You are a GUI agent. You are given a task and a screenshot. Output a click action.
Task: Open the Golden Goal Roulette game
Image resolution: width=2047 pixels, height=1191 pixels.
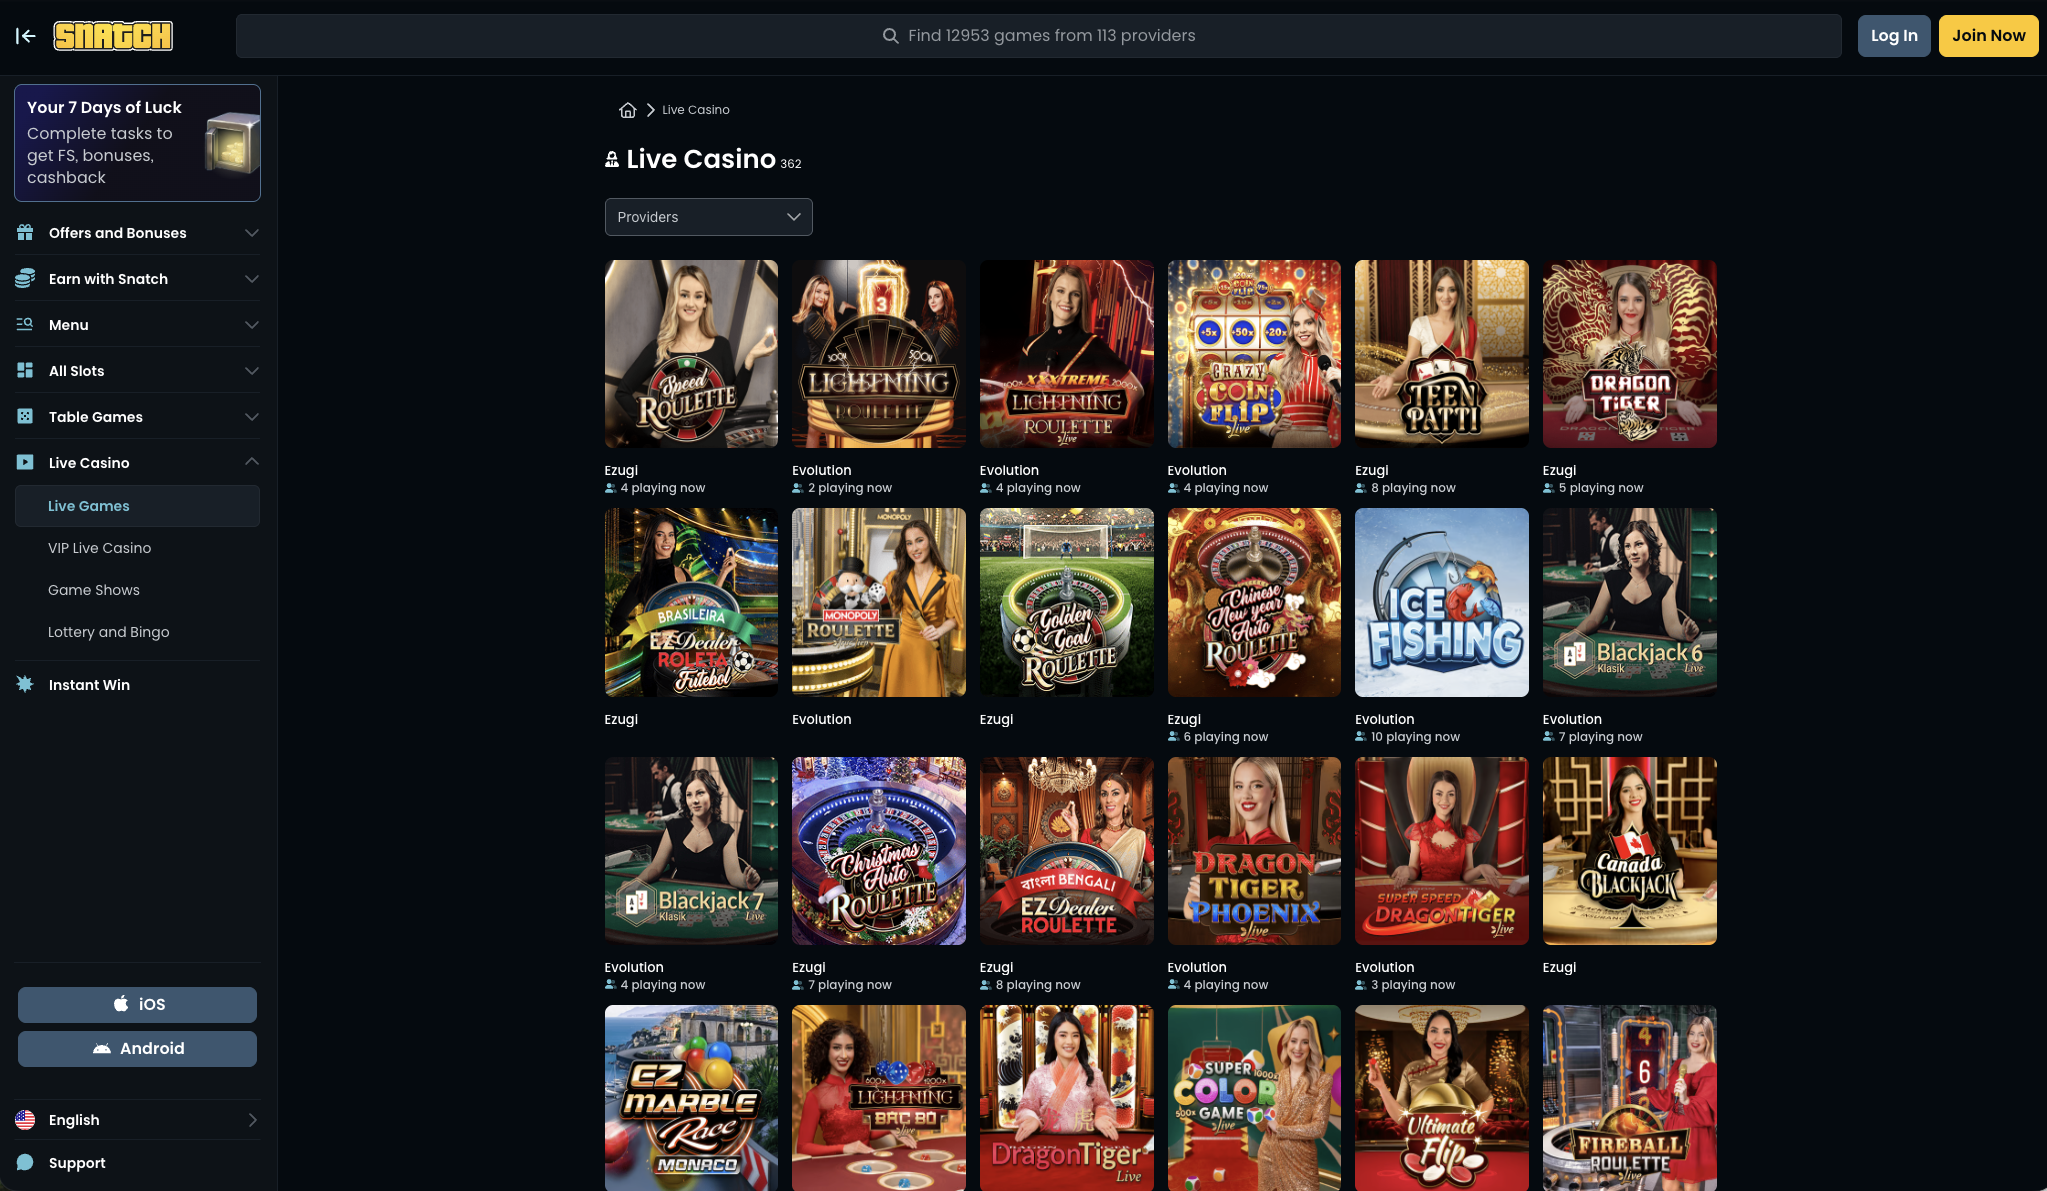pos(1066,602)
